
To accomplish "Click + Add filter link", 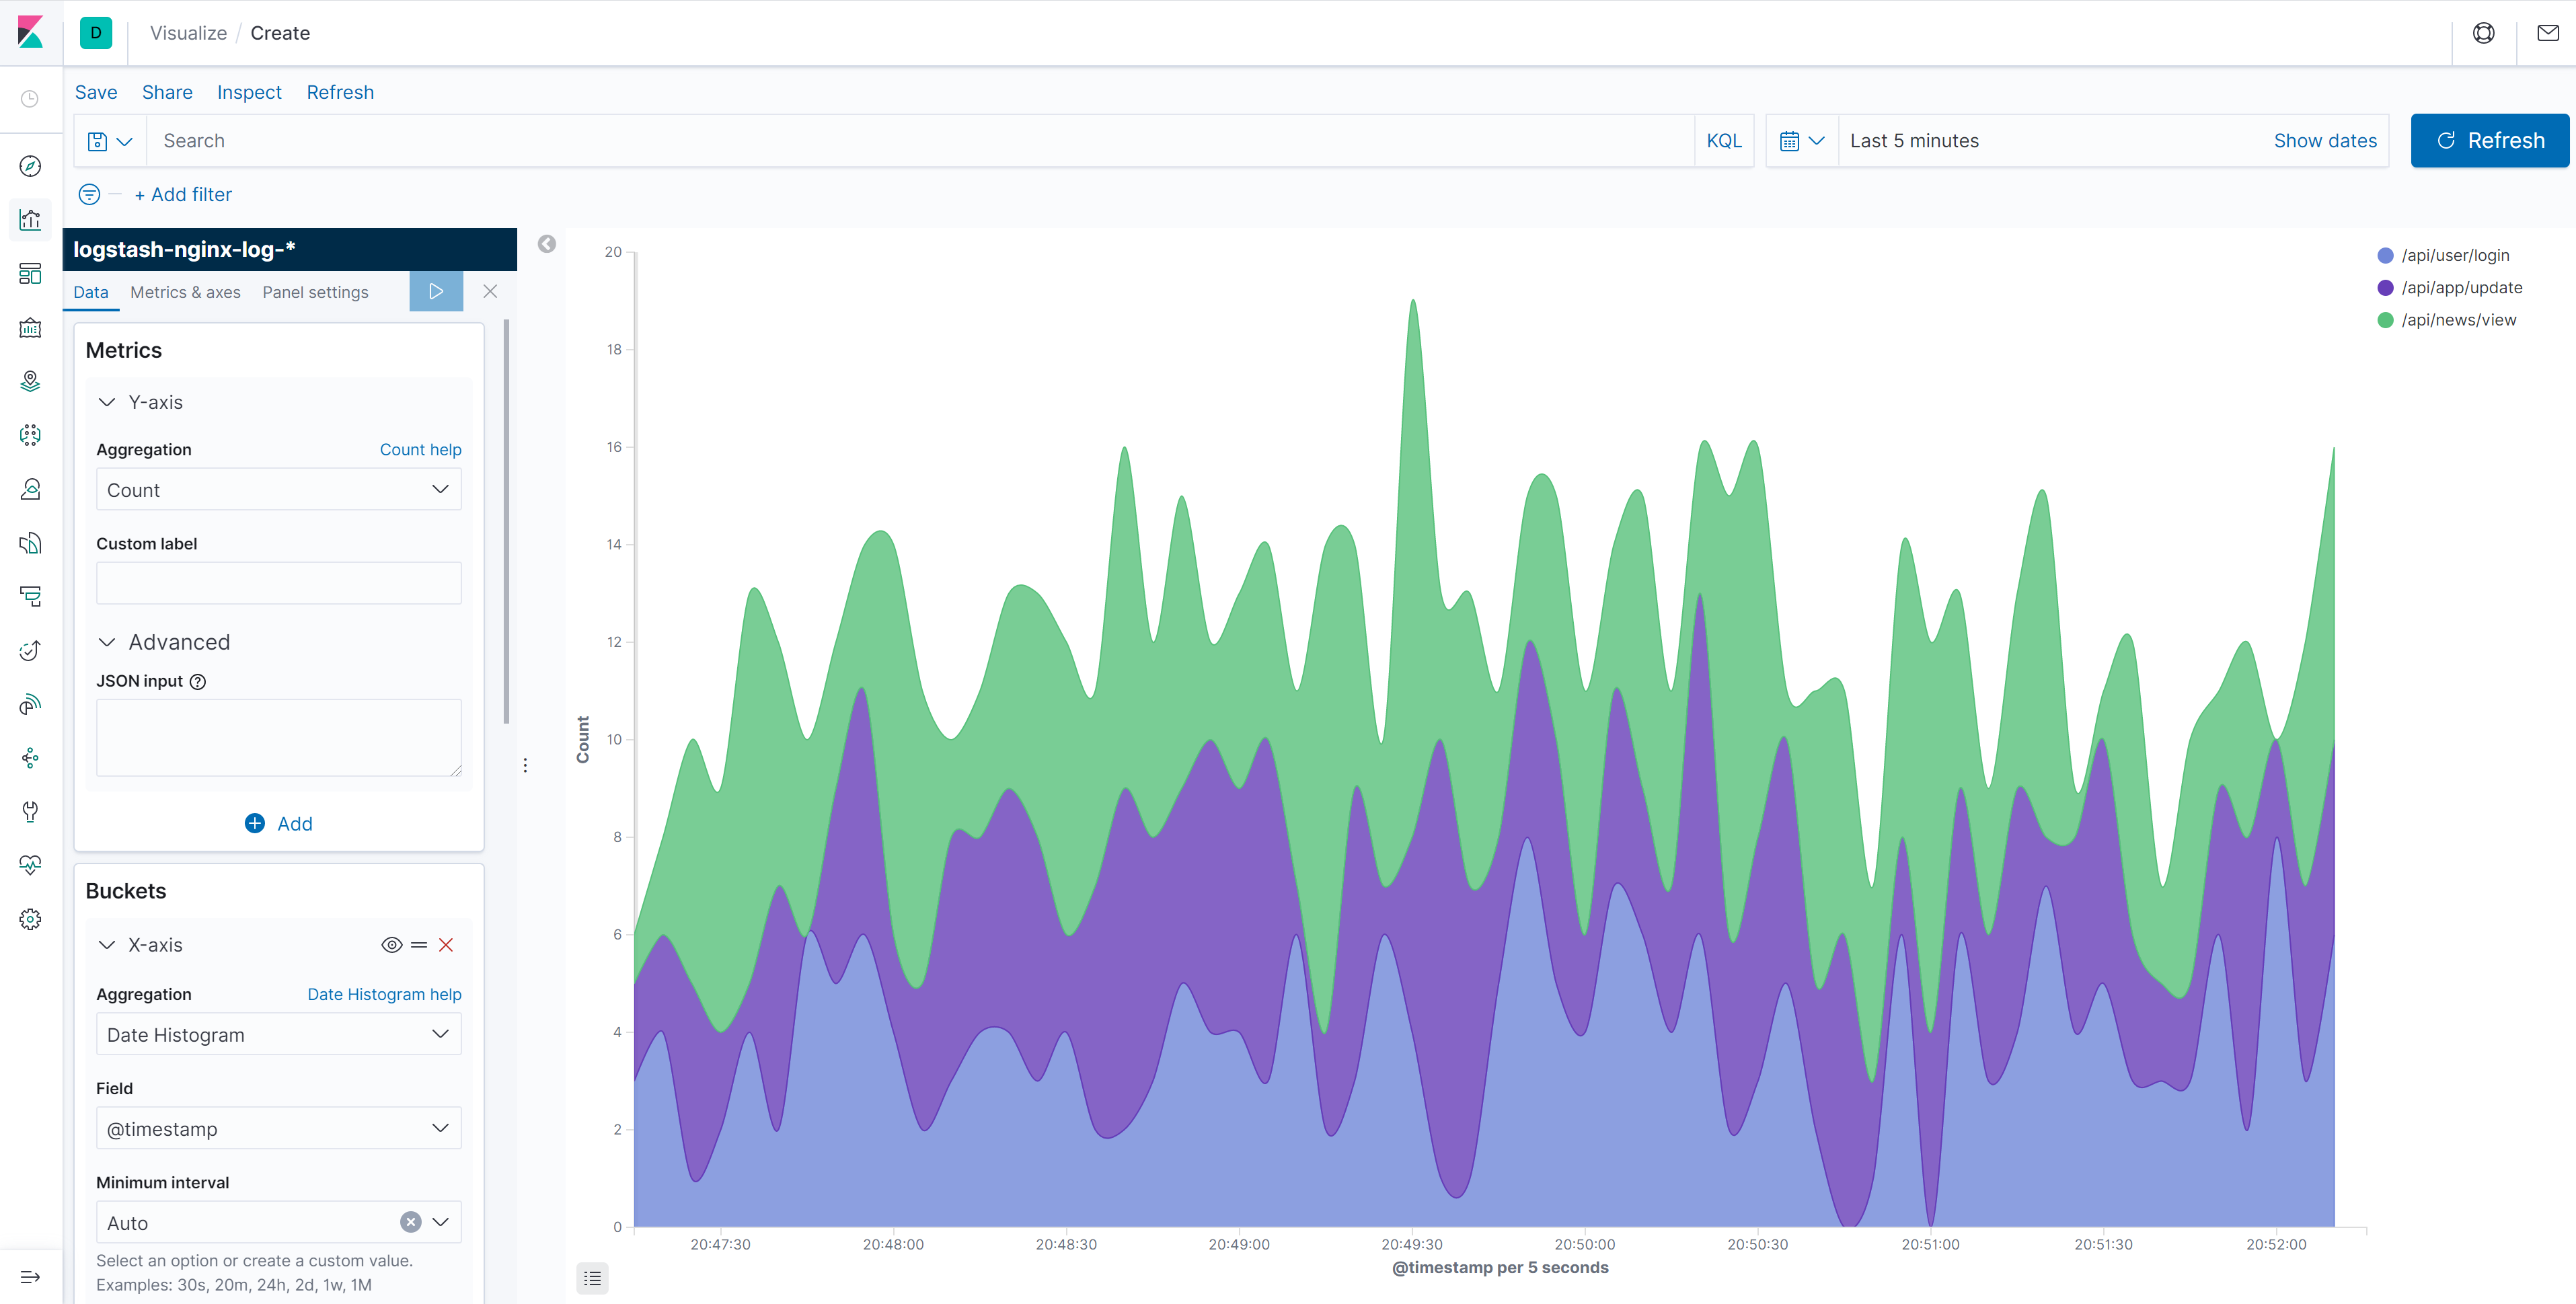I will coord(183,194).
